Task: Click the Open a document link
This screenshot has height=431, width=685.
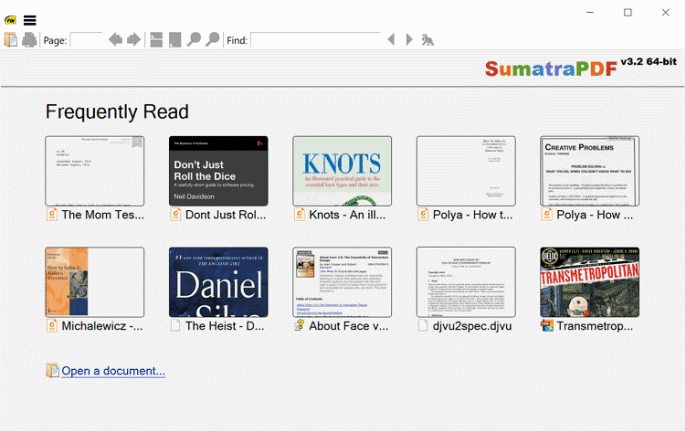Action: tap(113, 371)
